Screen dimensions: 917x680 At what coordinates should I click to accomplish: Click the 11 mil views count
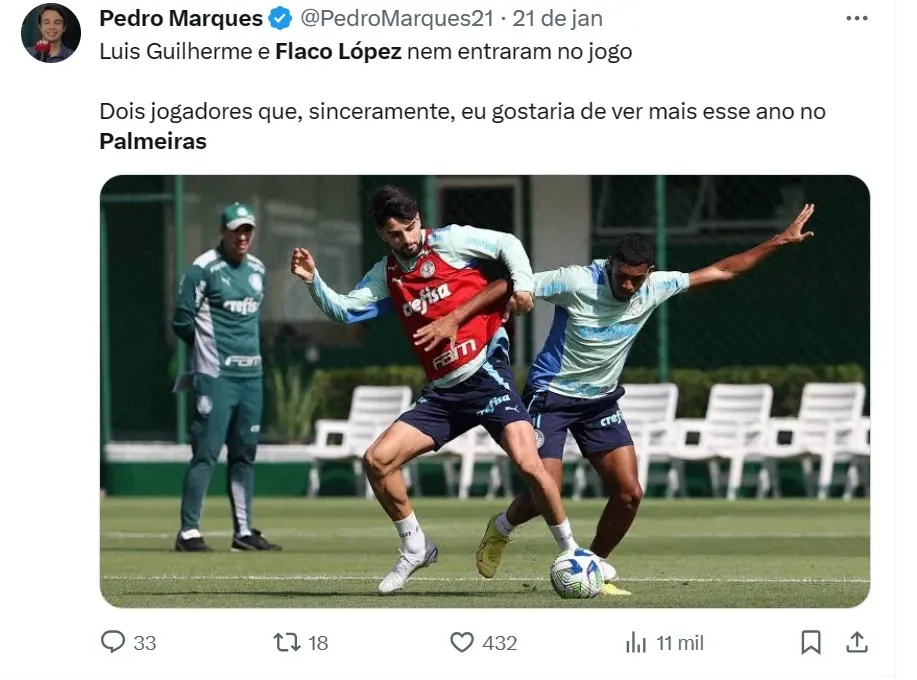pyautogui.click(x=680, y=643)
